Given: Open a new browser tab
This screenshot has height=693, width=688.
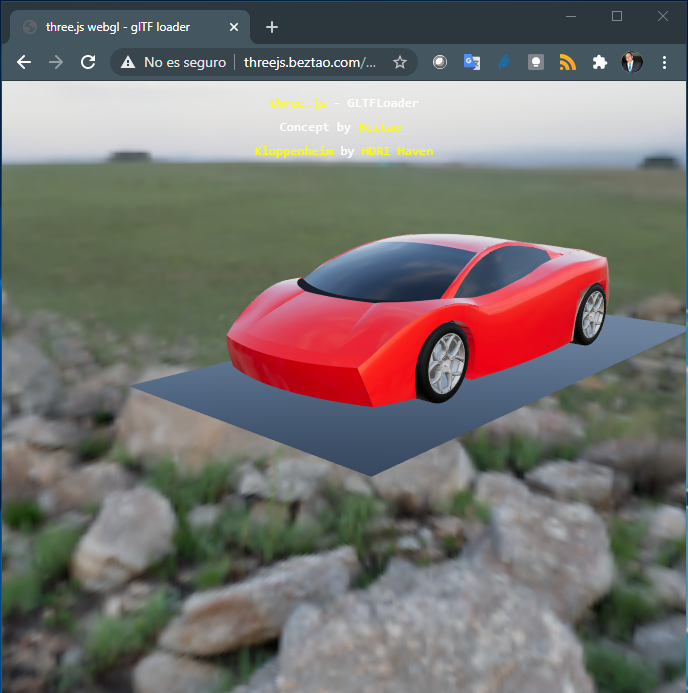Looking at the screenshot, I should [272, 27].
